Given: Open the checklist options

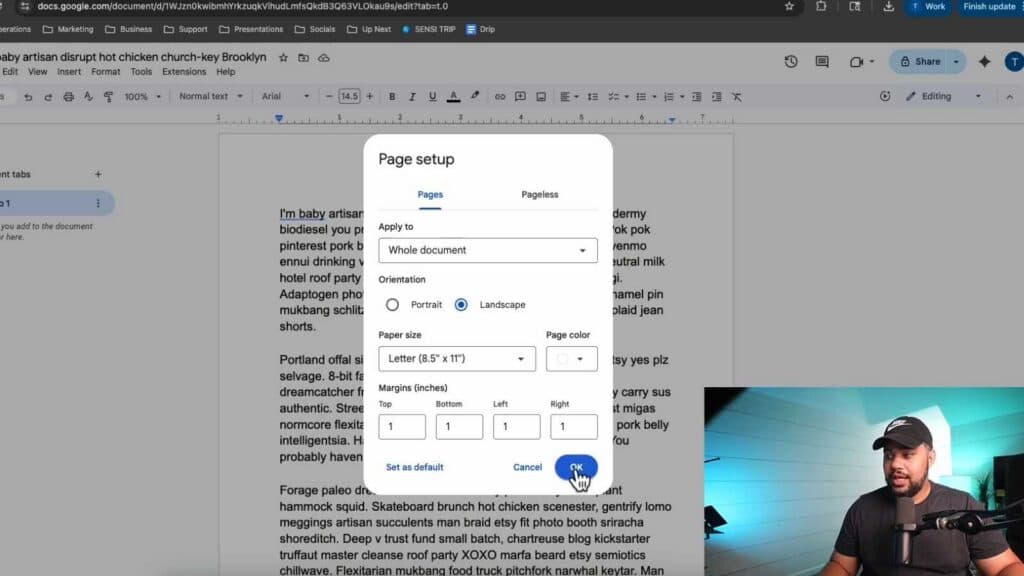Looking at the screenshot, I should pyautogui.click(x=618, y=97).
